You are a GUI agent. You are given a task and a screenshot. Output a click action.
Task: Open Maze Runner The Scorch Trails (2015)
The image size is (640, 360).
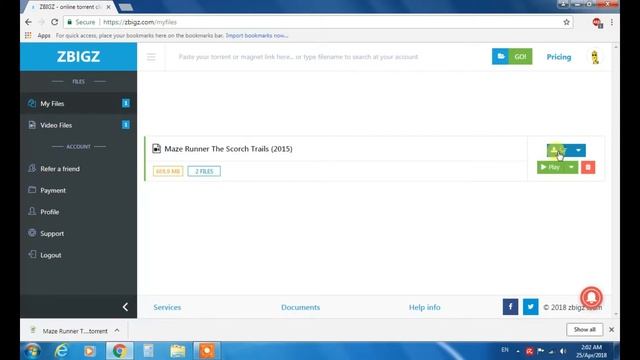[x=228, y=149]
